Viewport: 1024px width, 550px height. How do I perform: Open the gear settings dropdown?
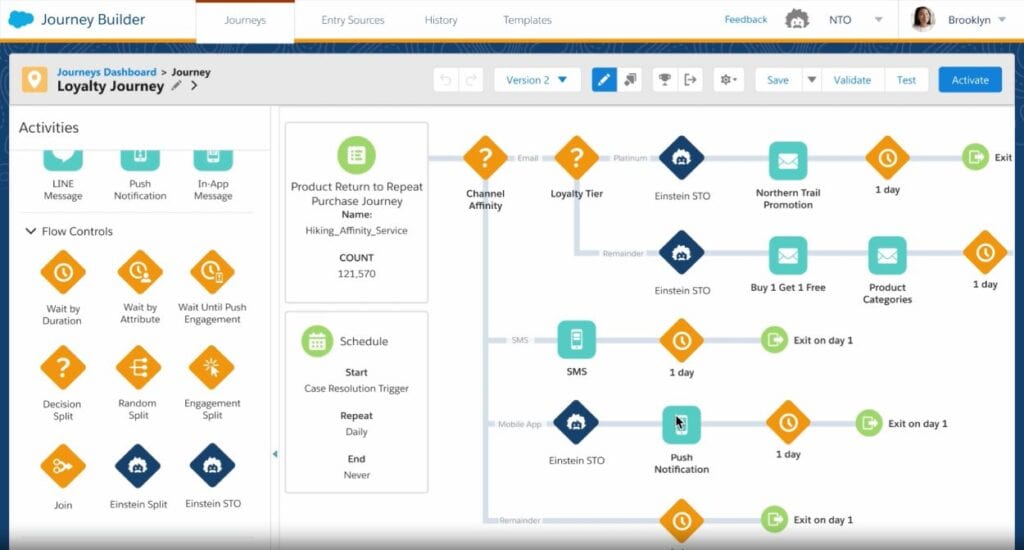click(728, 80)
